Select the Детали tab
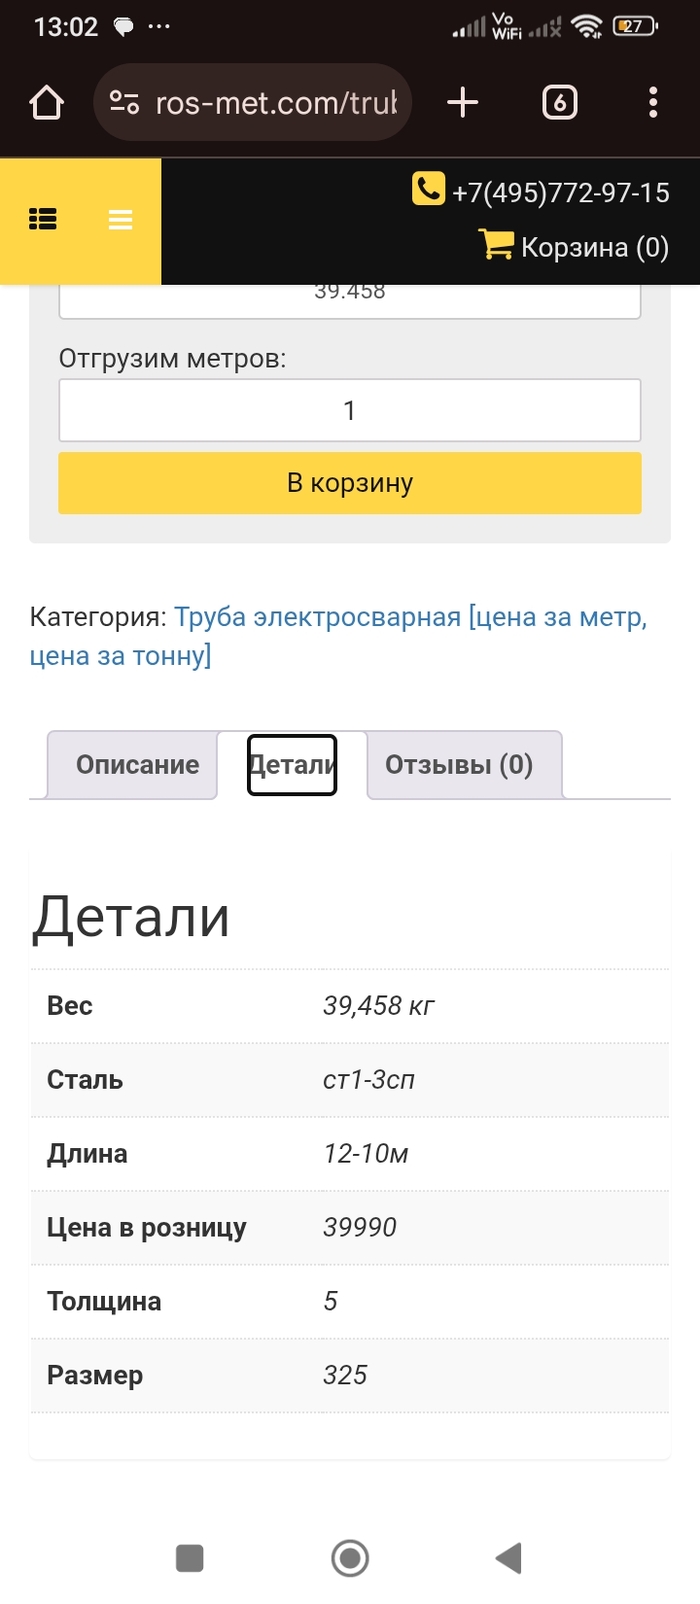700x1604 pixels. 292,765
